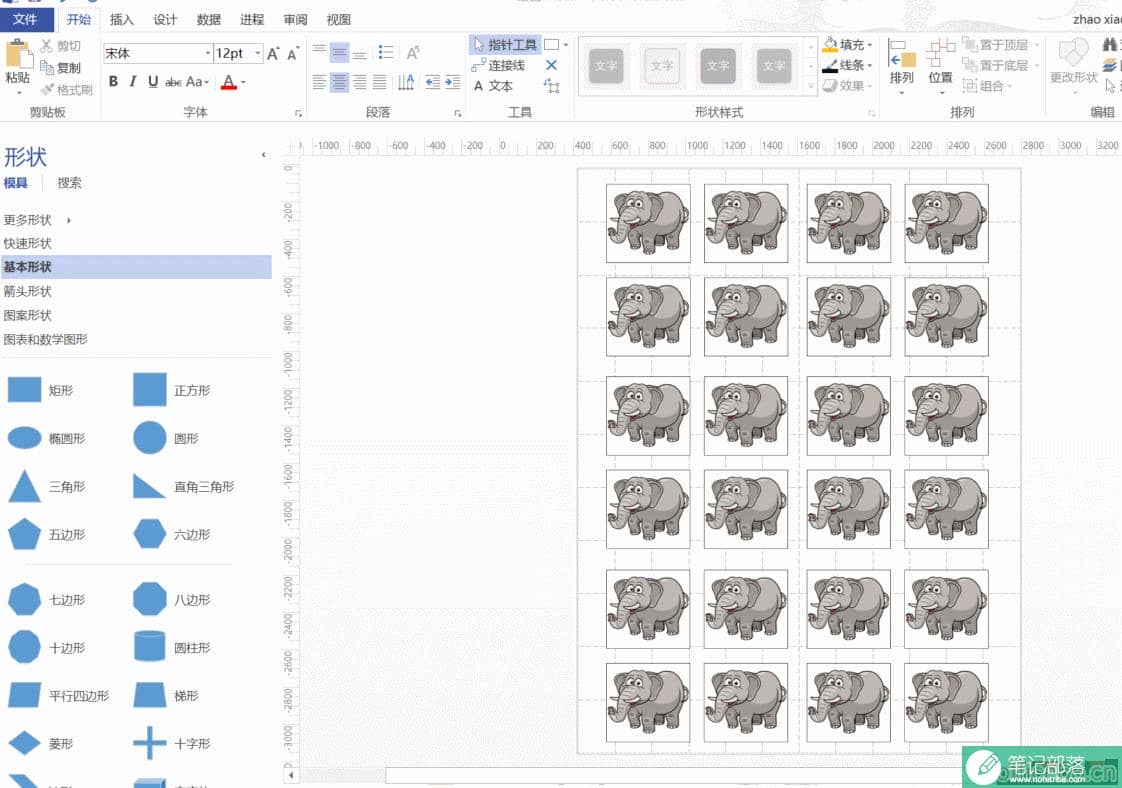Select the Format Painter (格式刷) tool

(x=67, y=89)
